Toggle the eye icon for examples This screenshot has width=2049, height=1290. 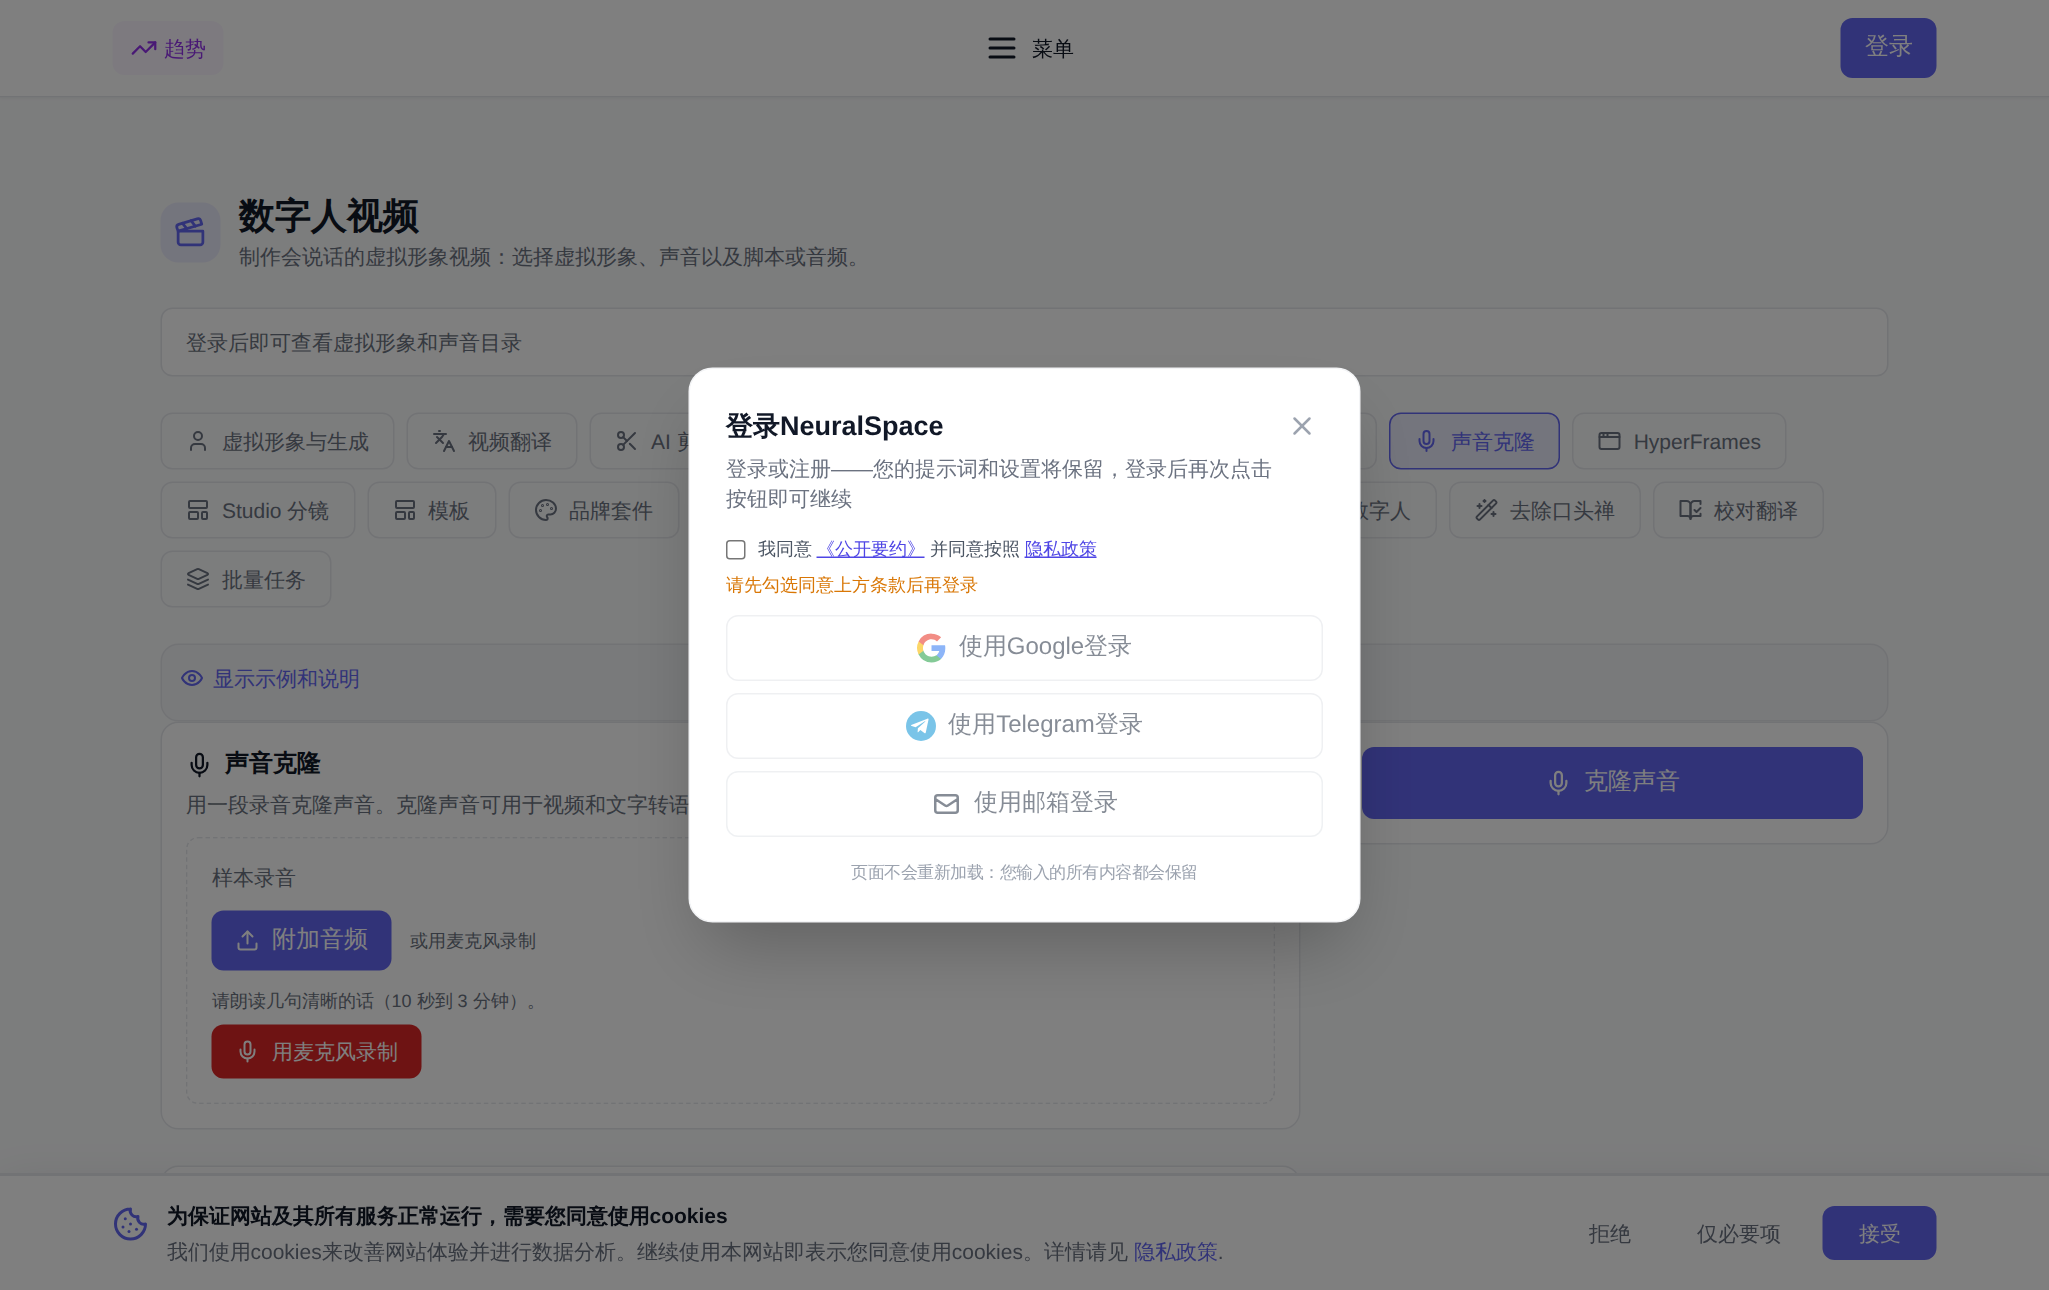[x=192, y=678]
